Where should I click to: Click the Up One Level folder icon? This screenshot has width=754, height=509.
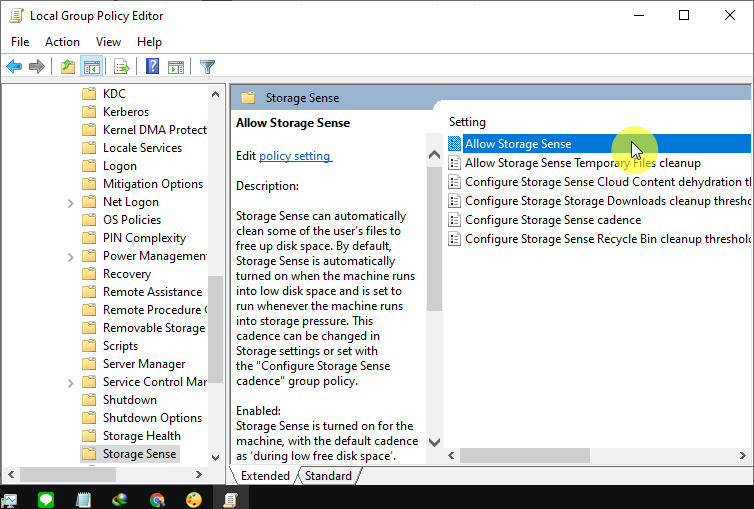point(67,67)
